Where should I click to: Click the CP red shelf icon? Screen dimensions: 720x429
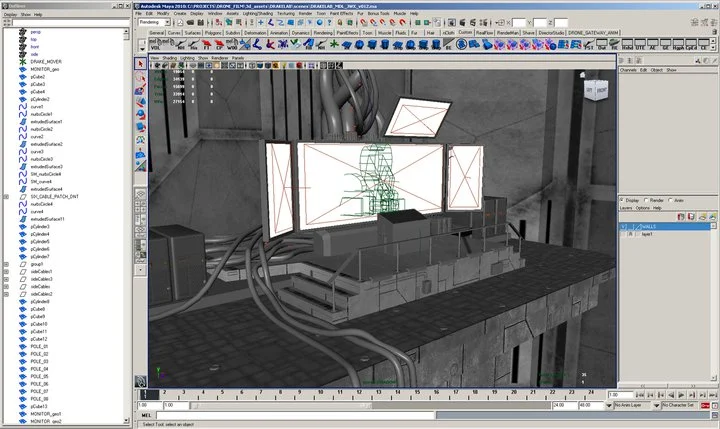coord(219,44)
